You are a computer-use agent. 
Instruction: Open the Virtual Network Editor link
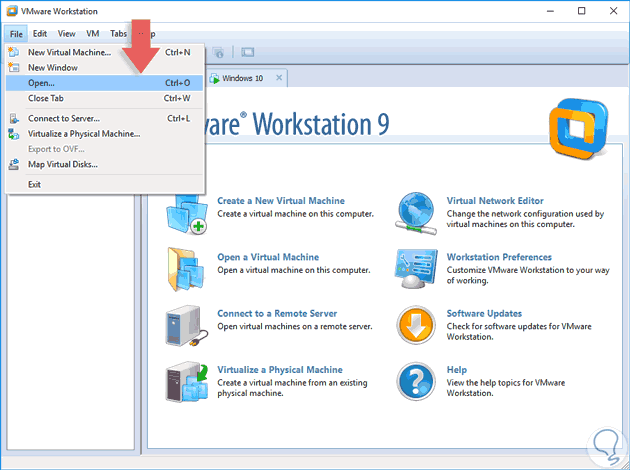[495, 201]
